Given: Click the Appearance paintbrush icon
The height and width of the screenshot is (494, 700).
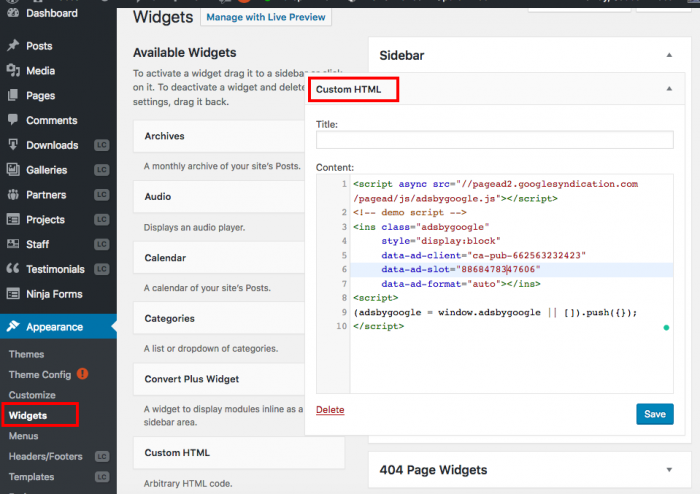Looking at the screenshot, I should [12, 327].
